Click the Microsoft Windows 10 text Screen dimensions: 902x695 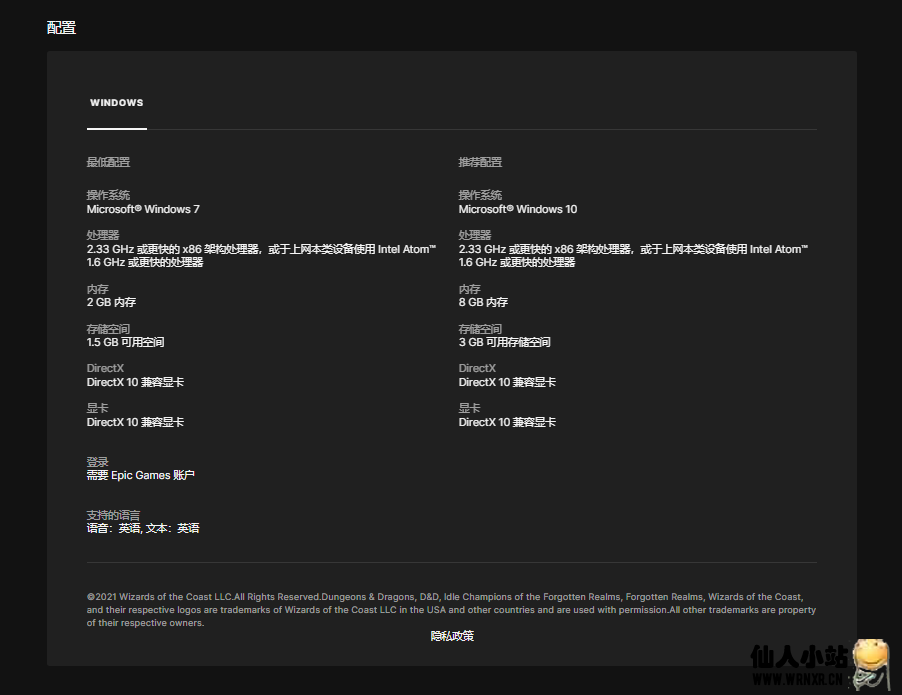pos(517,209)
